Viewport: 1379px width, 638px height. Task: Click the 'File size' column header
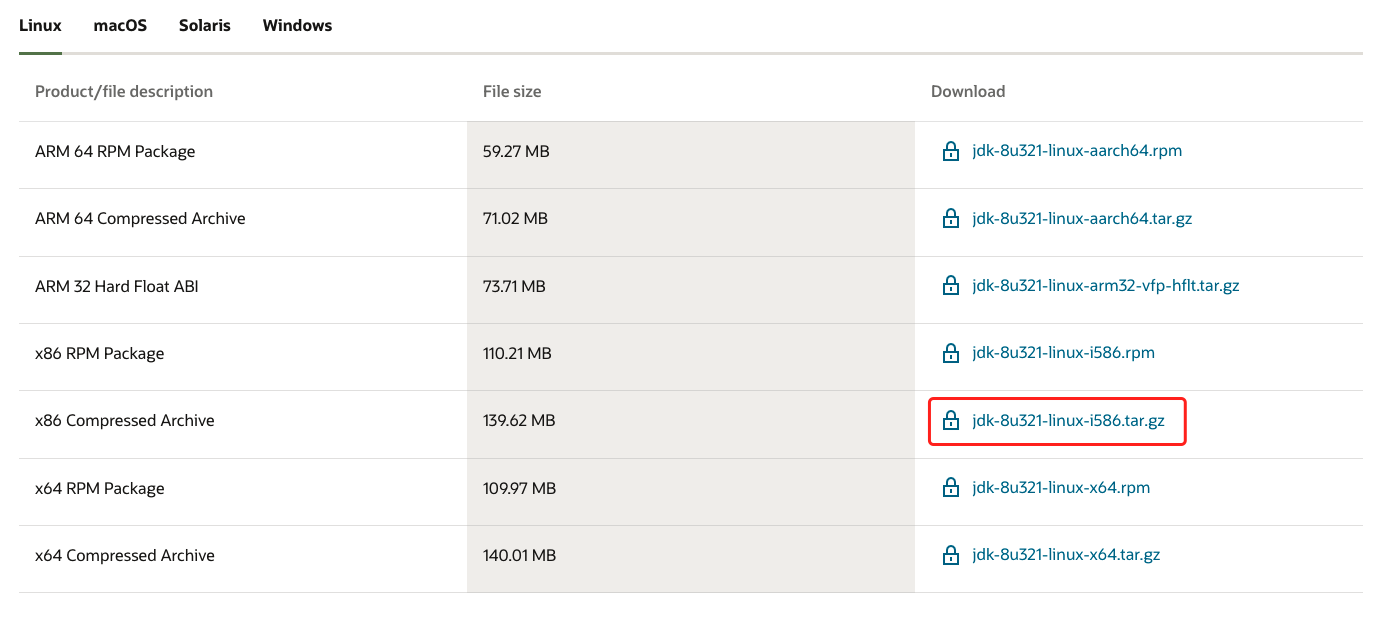click(x=512, y=91)
